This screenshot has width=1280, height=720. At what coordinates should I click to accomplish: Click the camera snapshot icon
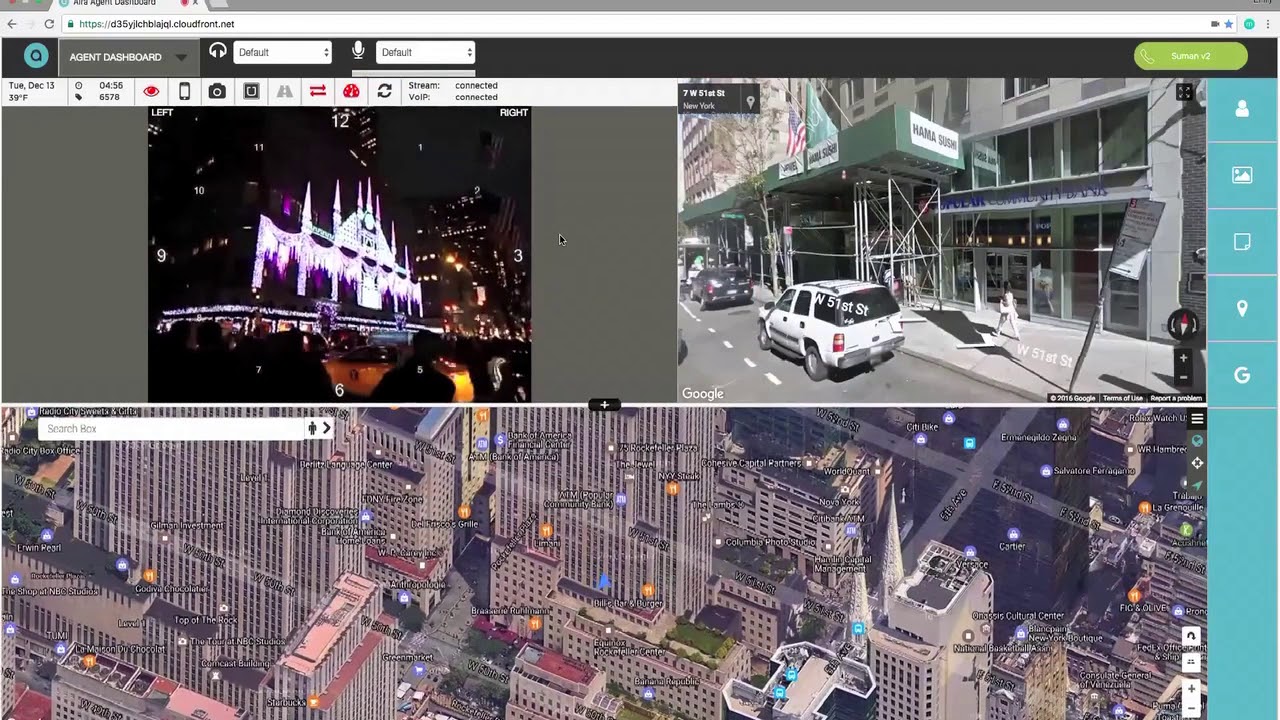(217, 91)
